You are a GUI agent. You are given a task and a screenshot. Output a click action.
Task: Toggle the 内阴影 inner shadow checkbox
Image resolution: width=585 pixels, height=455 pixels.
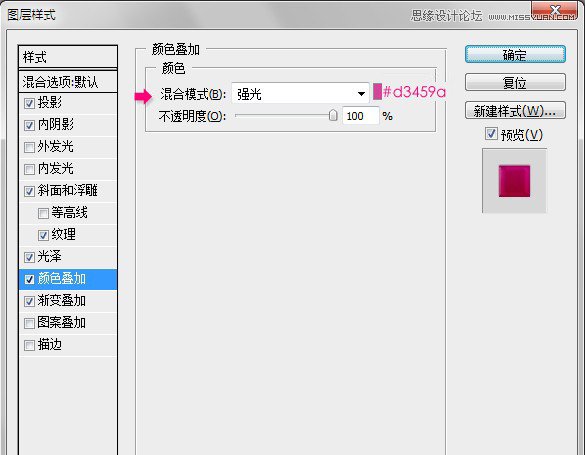(x=29, y=125)
